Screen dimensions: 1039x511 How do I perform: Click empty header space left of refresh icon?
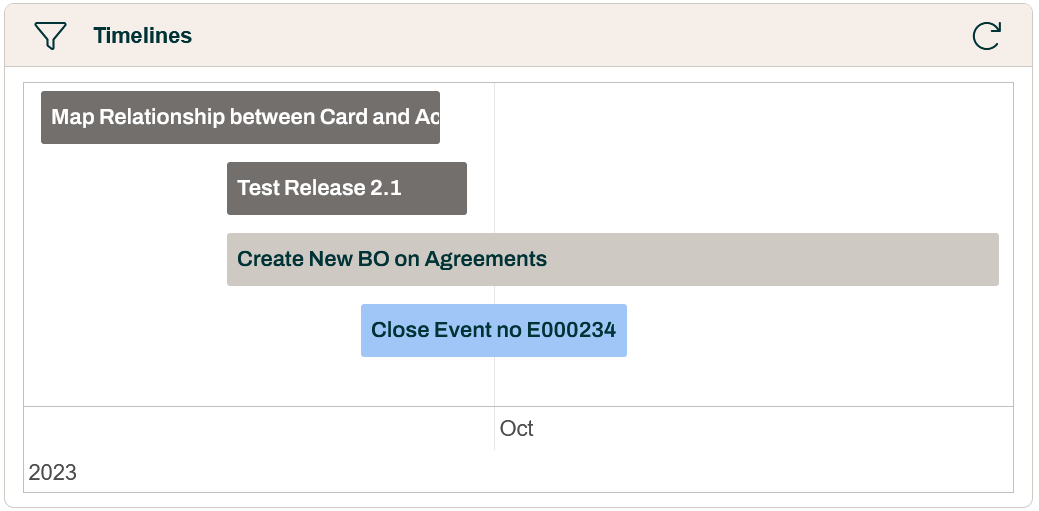click(x=600, y=36)
